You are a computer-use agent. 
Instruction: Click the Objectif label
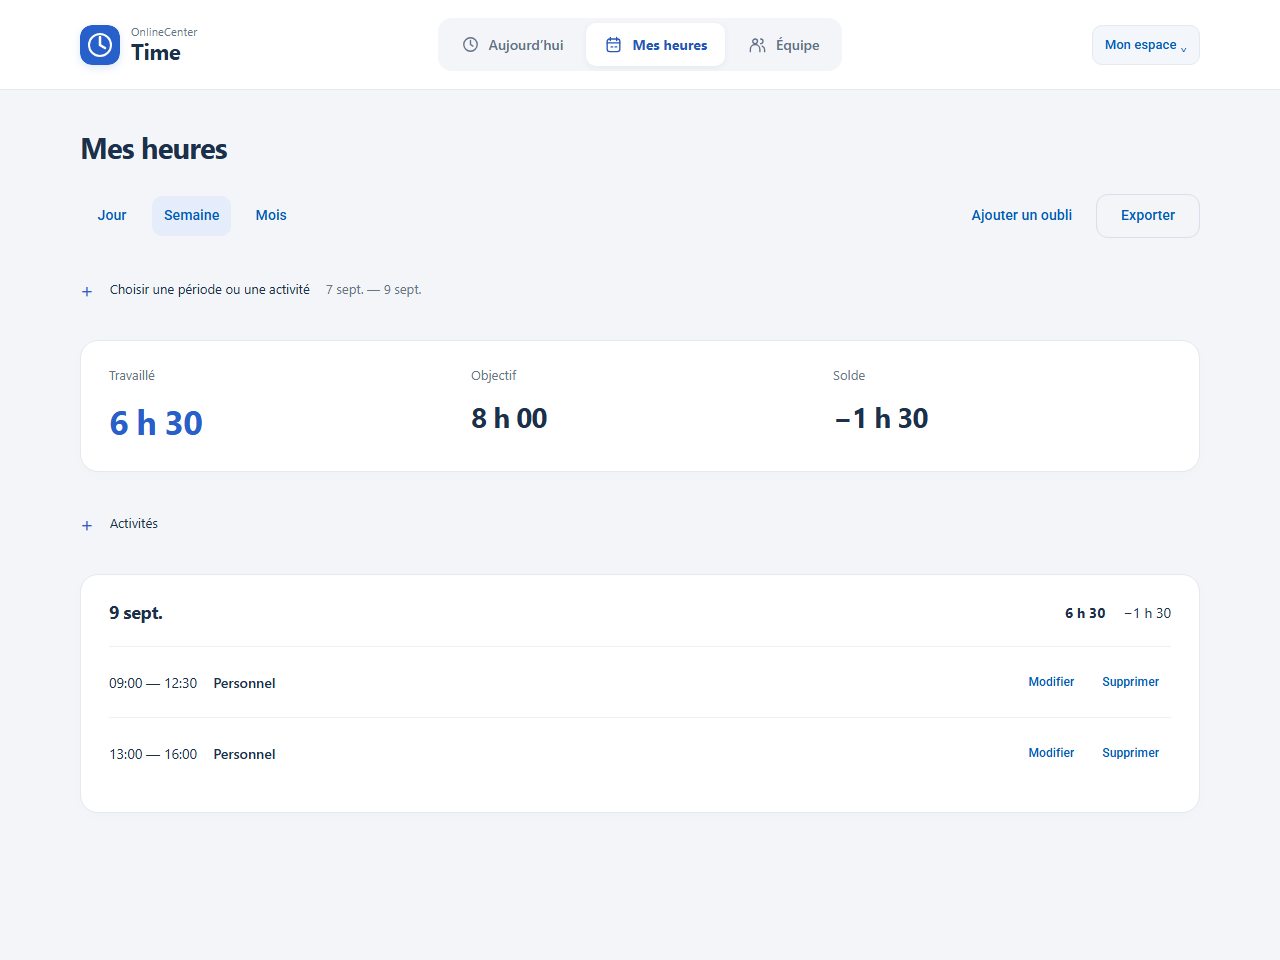click(494, 376)
